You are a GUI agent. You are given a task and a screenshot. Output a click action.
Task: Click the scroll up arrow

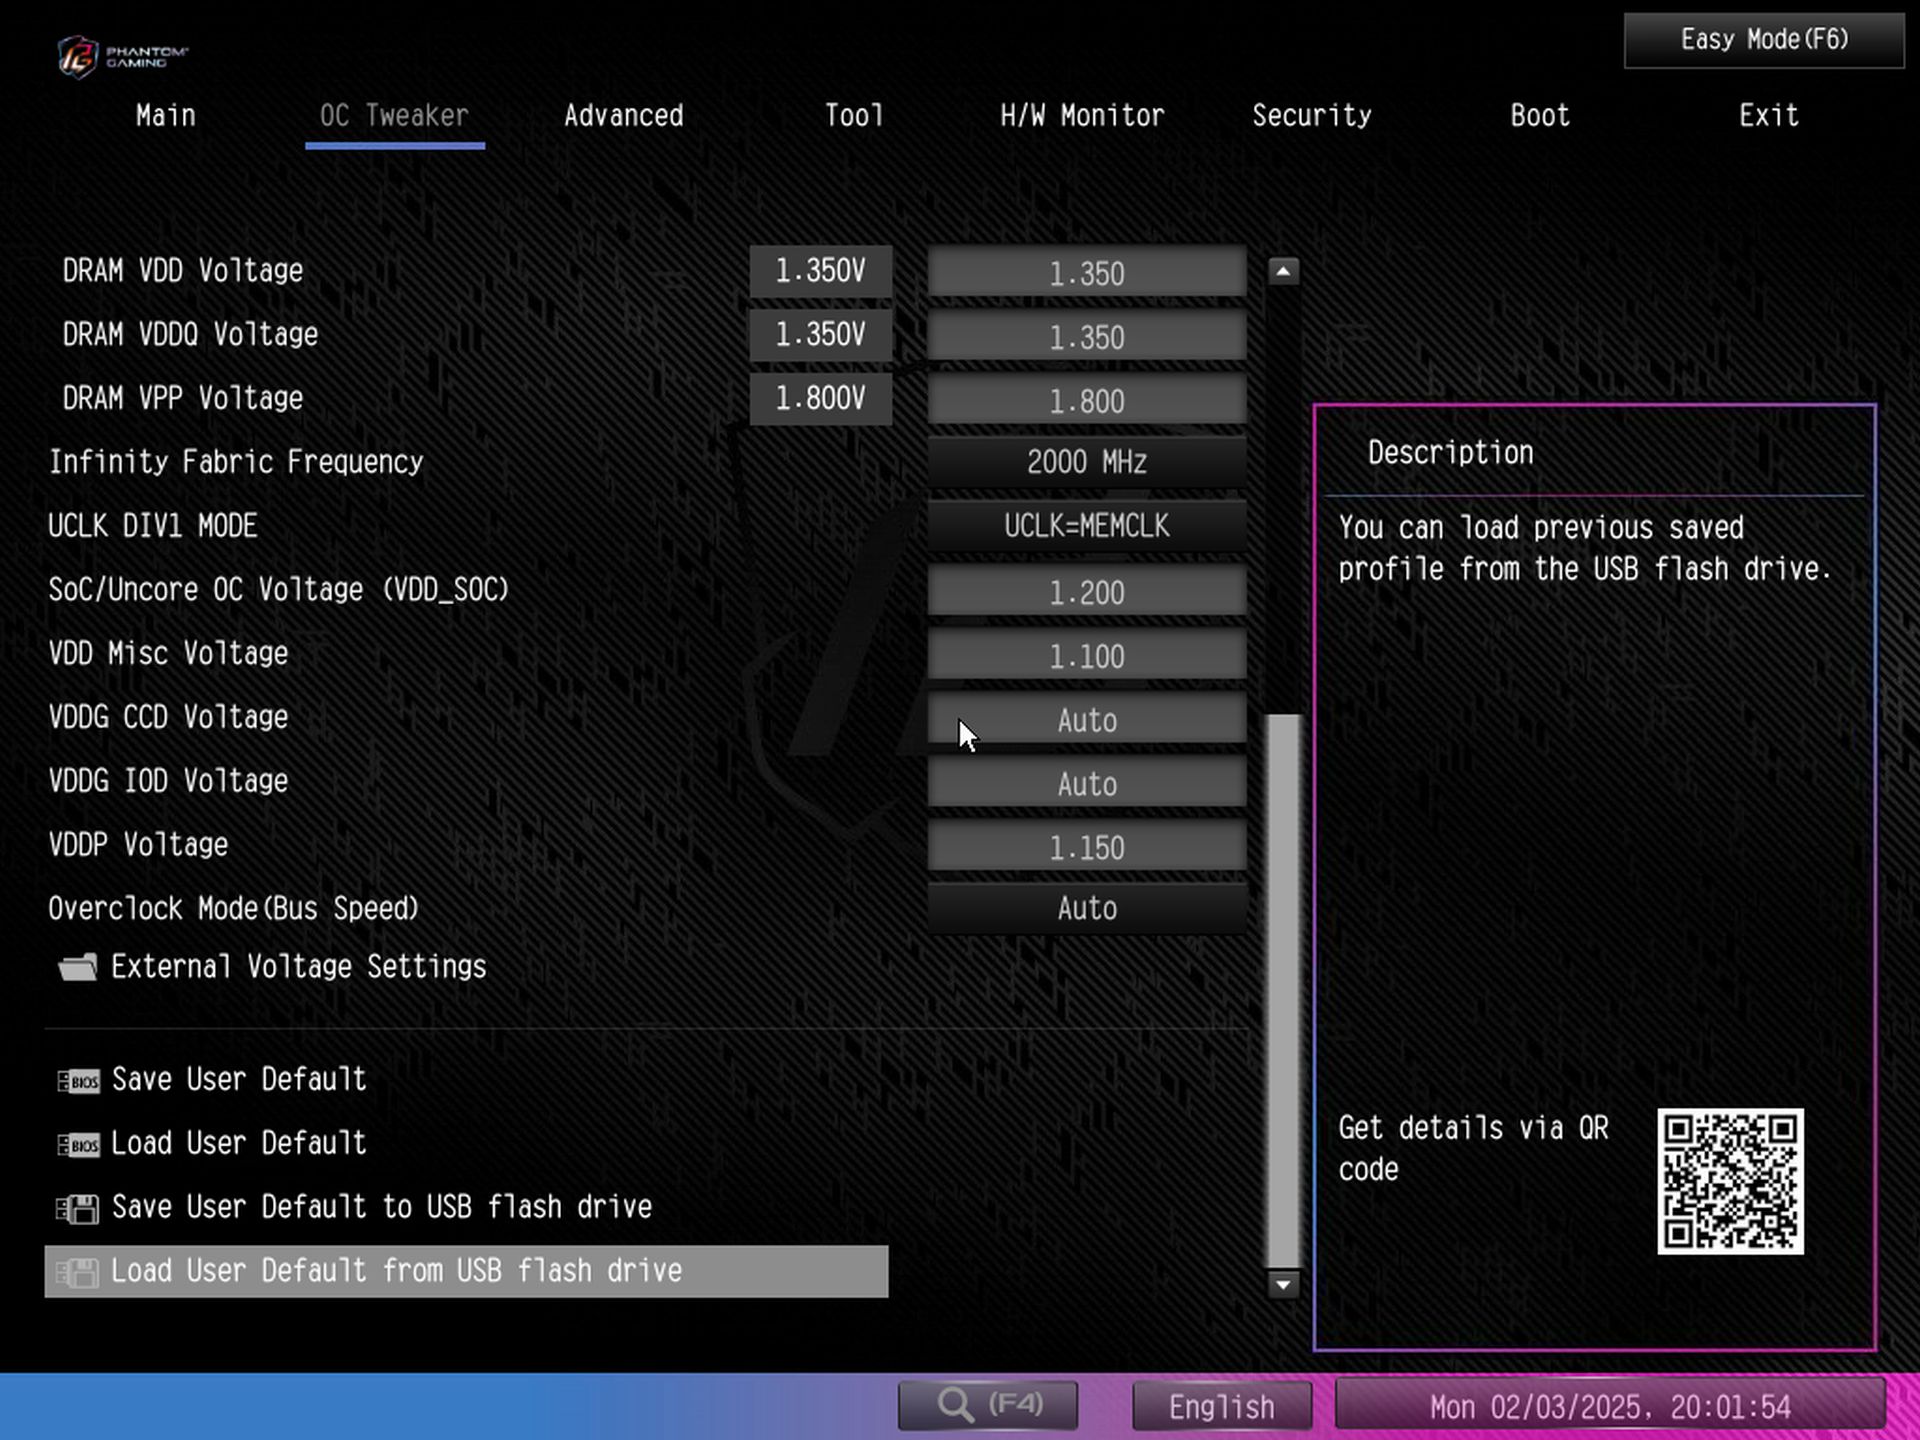(x=1283, y=271)
